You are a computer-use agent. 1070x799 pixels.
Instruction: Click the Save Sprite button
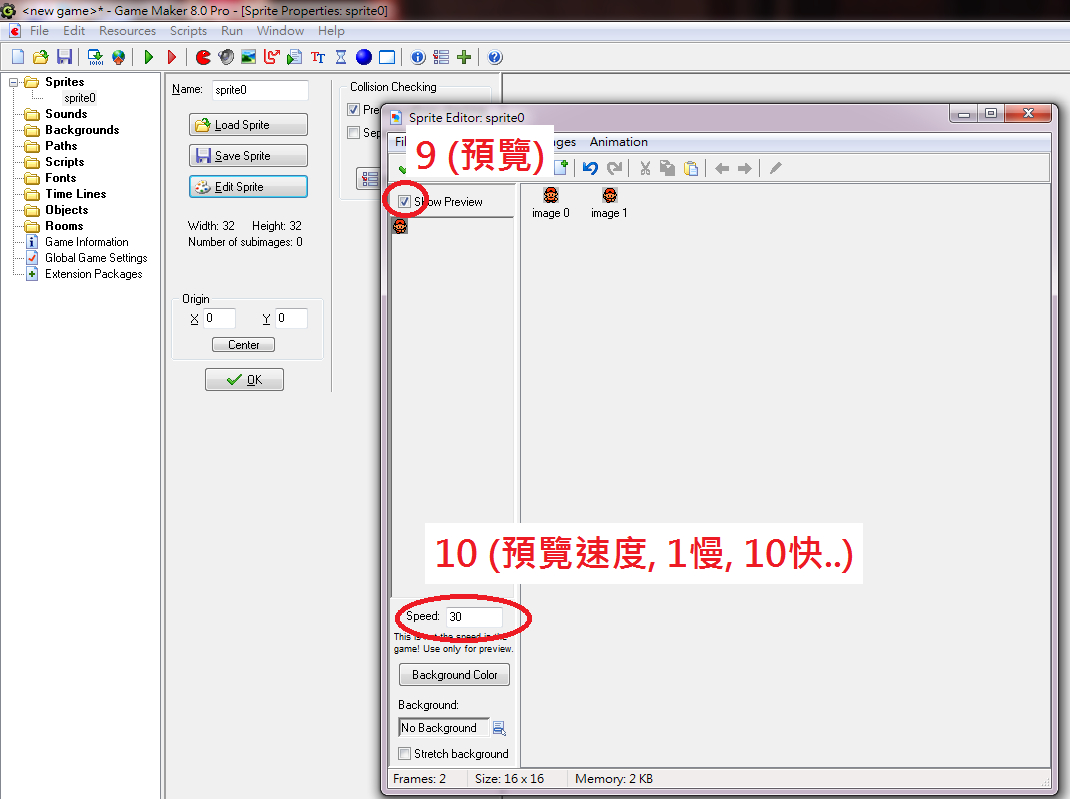(248, 156)
